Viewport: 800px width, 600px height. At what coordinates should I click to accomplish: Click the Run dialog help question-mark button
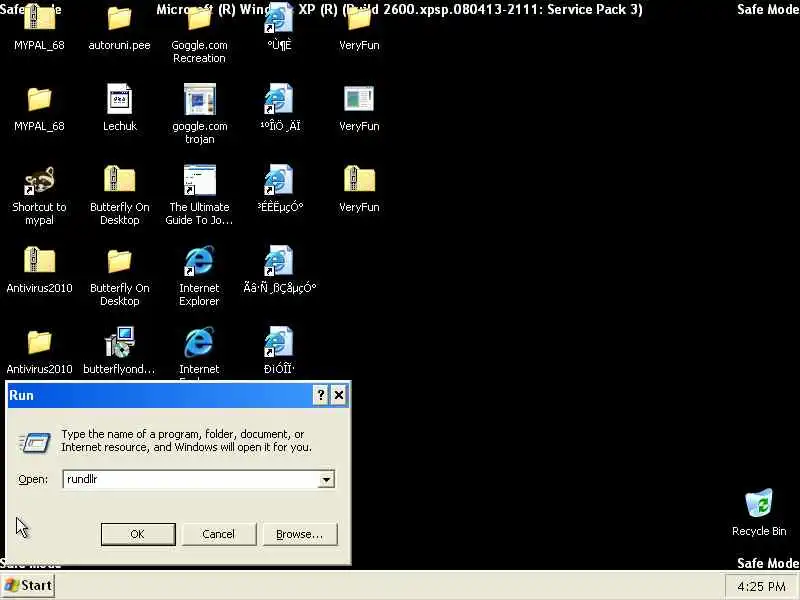320,395
